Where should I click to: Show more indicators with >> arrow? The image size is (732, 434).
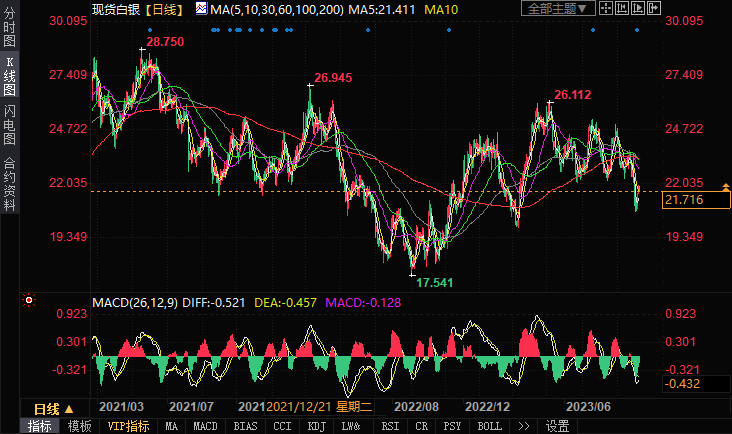tap(524, 426)
